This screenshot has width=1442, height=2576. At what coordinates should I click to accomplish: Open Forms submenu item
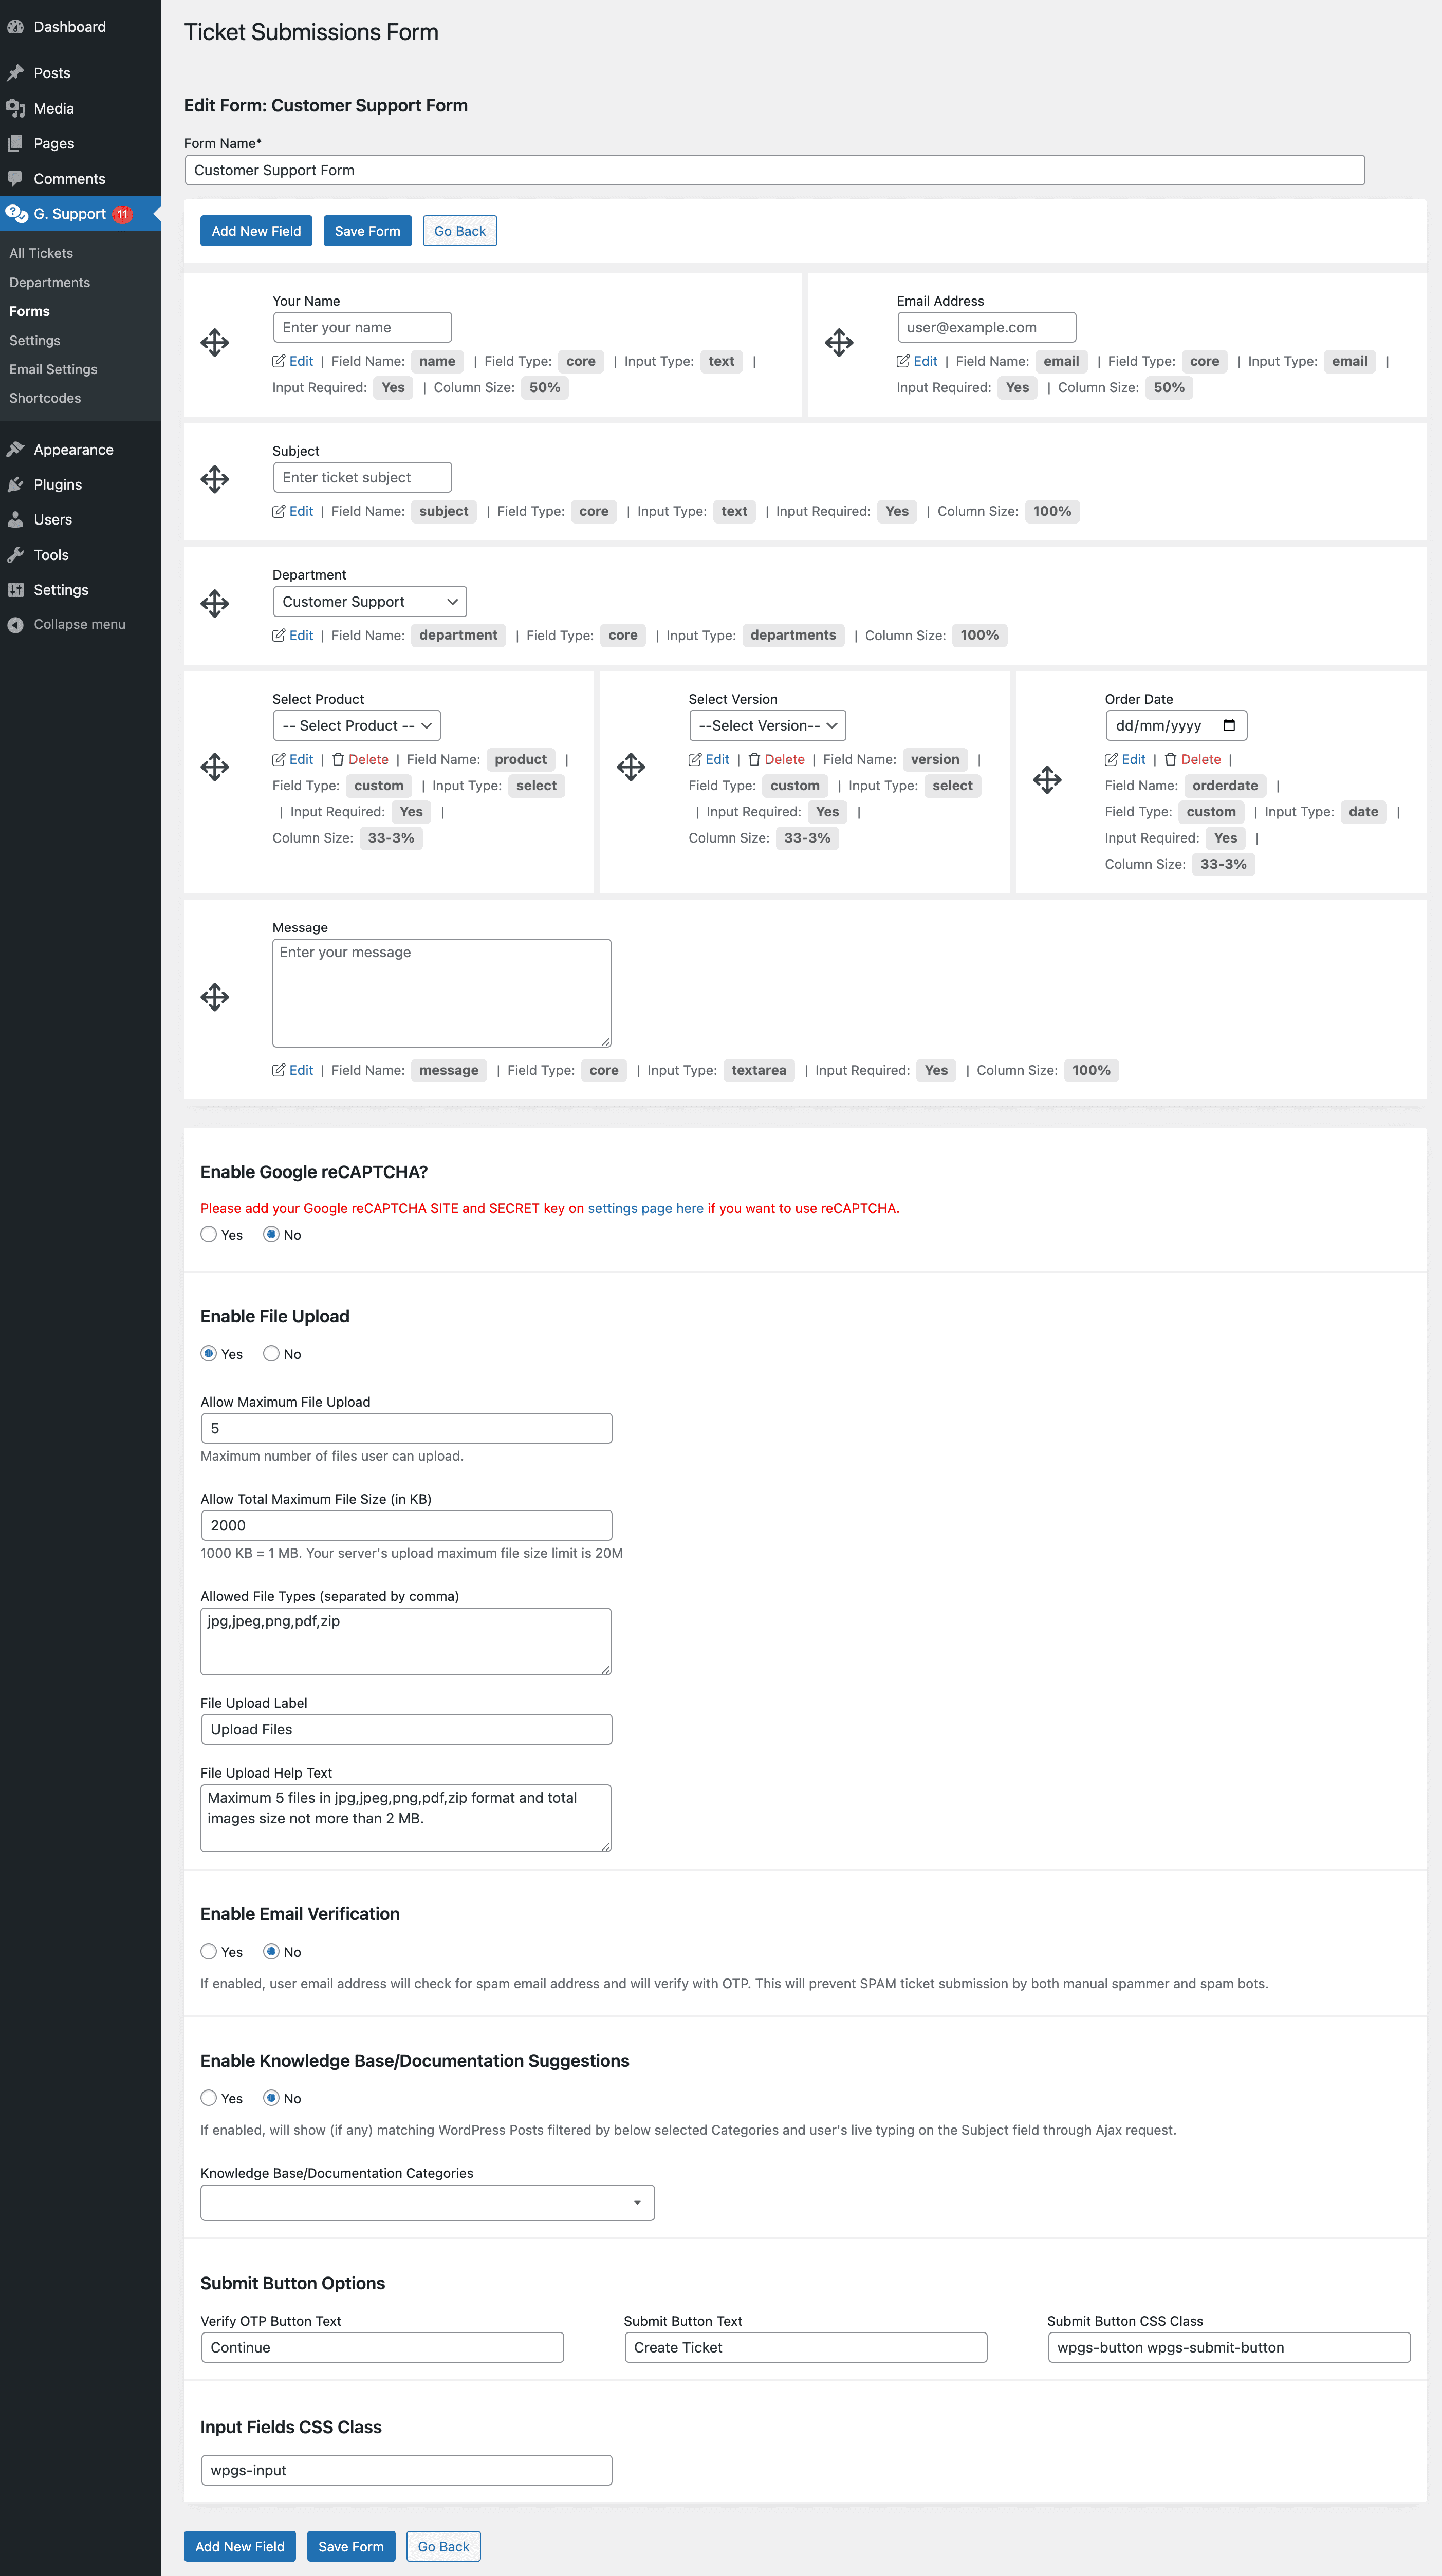tap(30, 311)
